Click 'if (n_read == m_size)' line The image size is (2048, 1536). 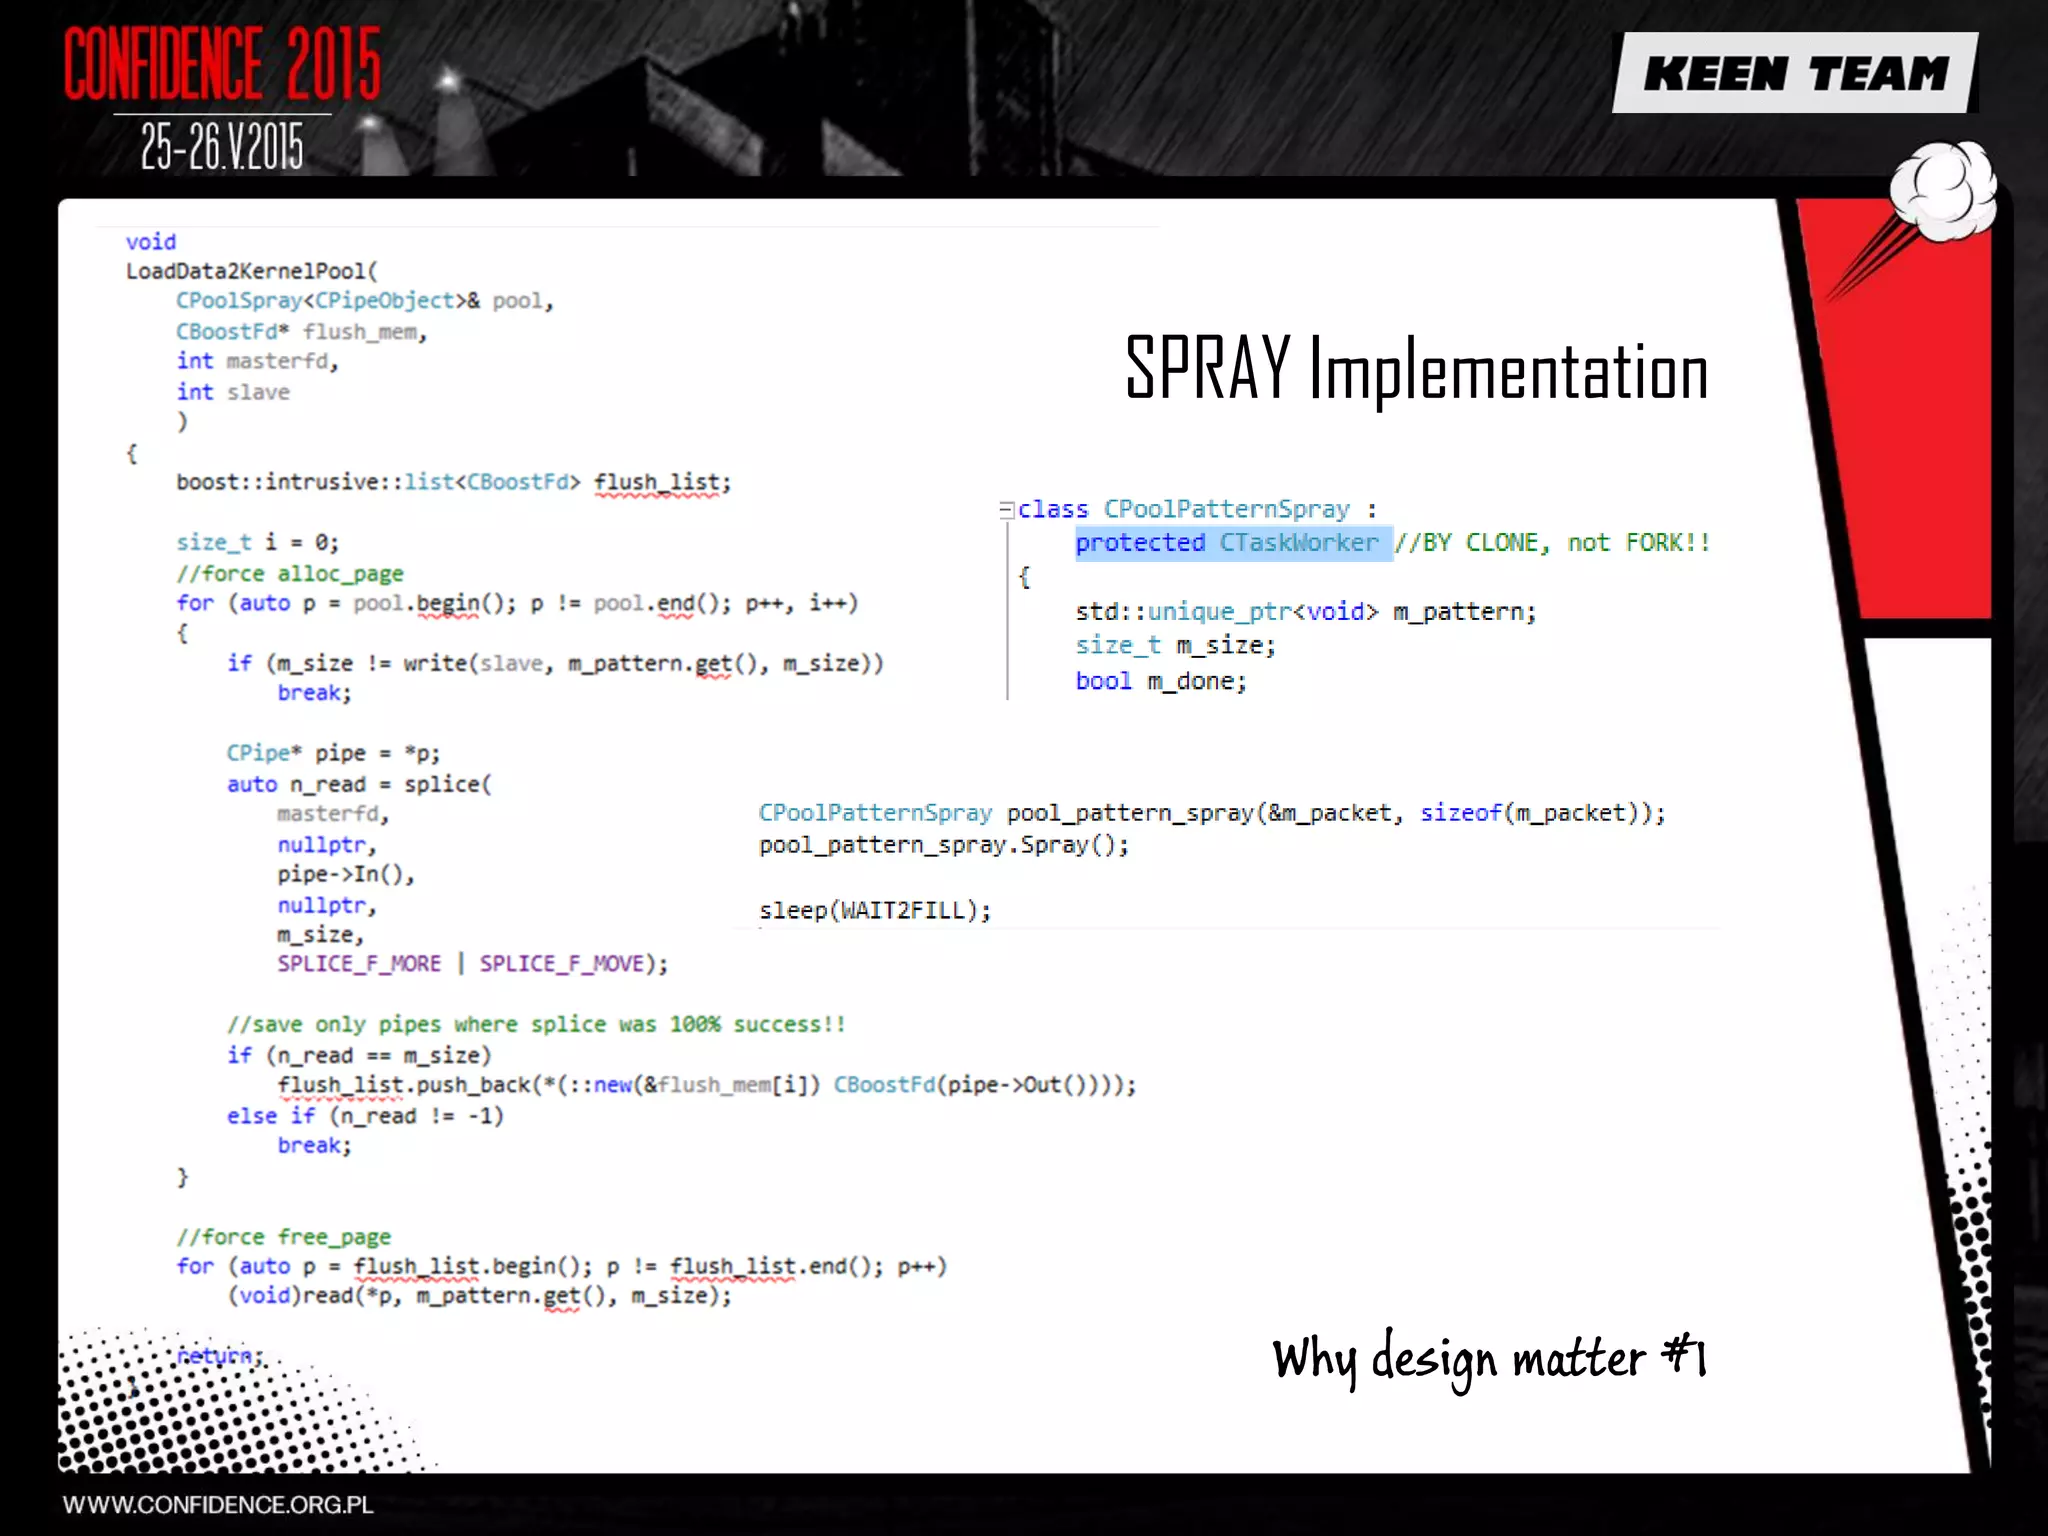[x=359, y=1056]
